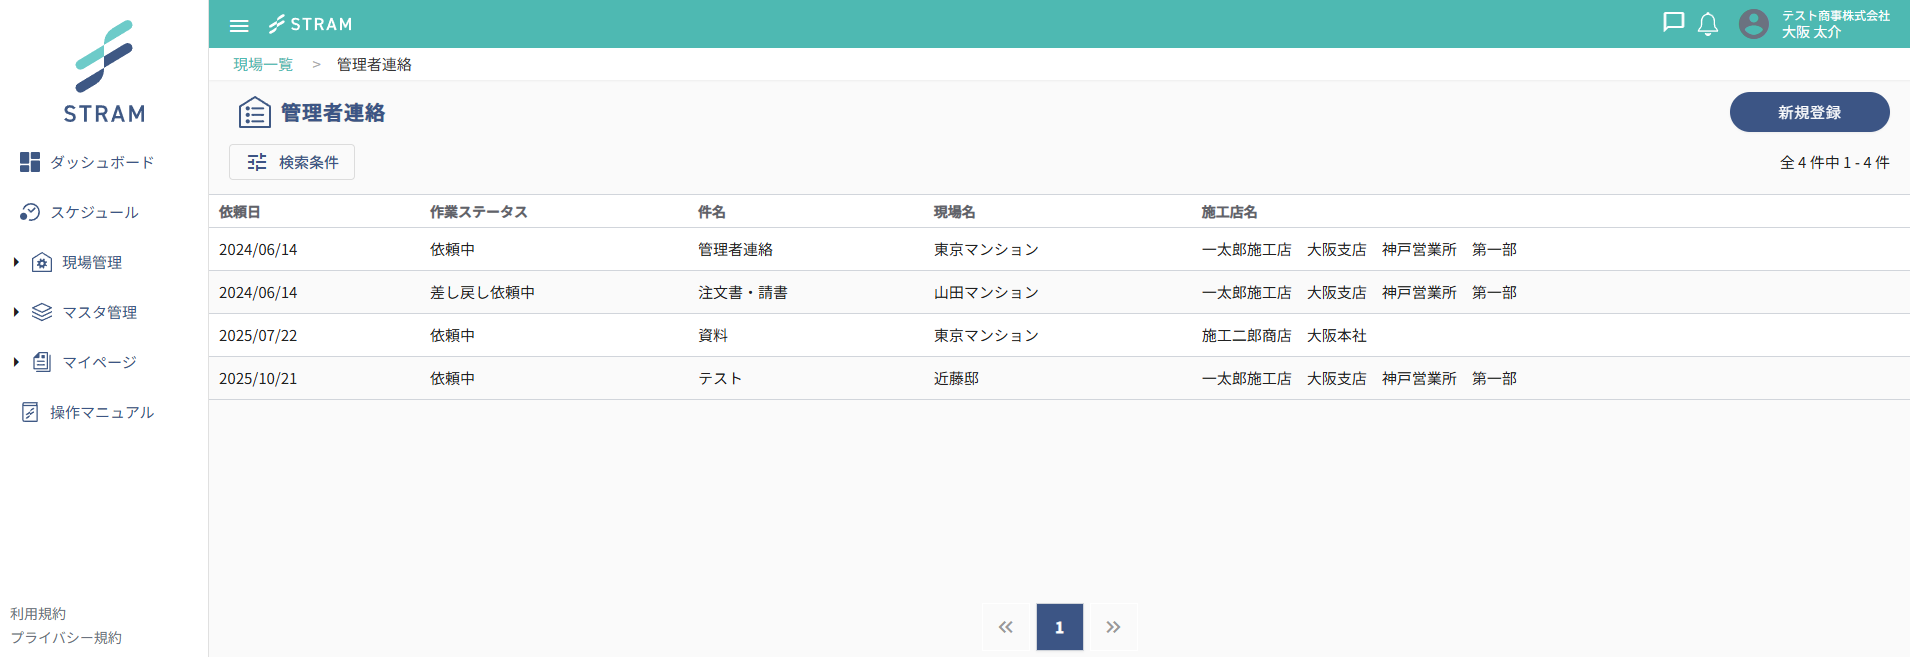The image size is (1910, 657).
Task: Click the マイページ clipboard icon
Action: click(42, 362)
